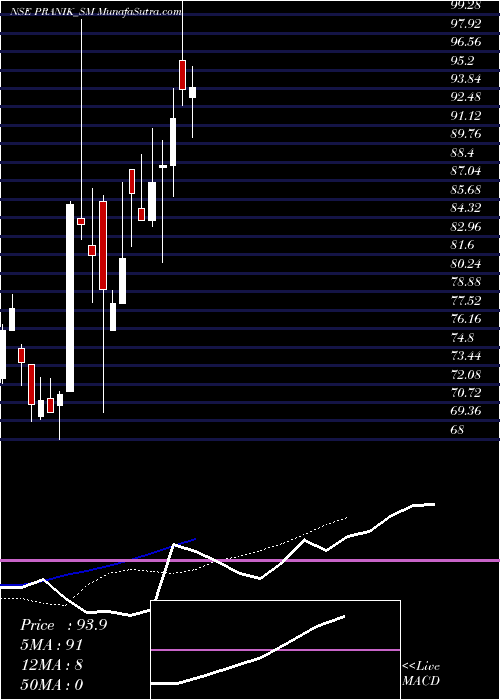Click the 81.6 price axis label

[x=462, y=245]
